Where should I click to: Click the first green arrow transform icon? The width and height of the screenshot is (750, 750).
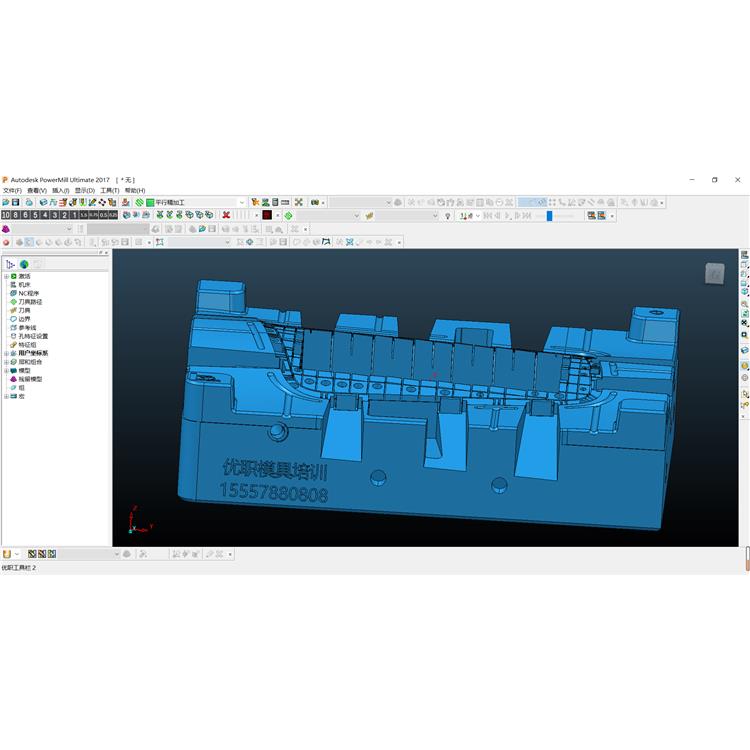point(160,215)
